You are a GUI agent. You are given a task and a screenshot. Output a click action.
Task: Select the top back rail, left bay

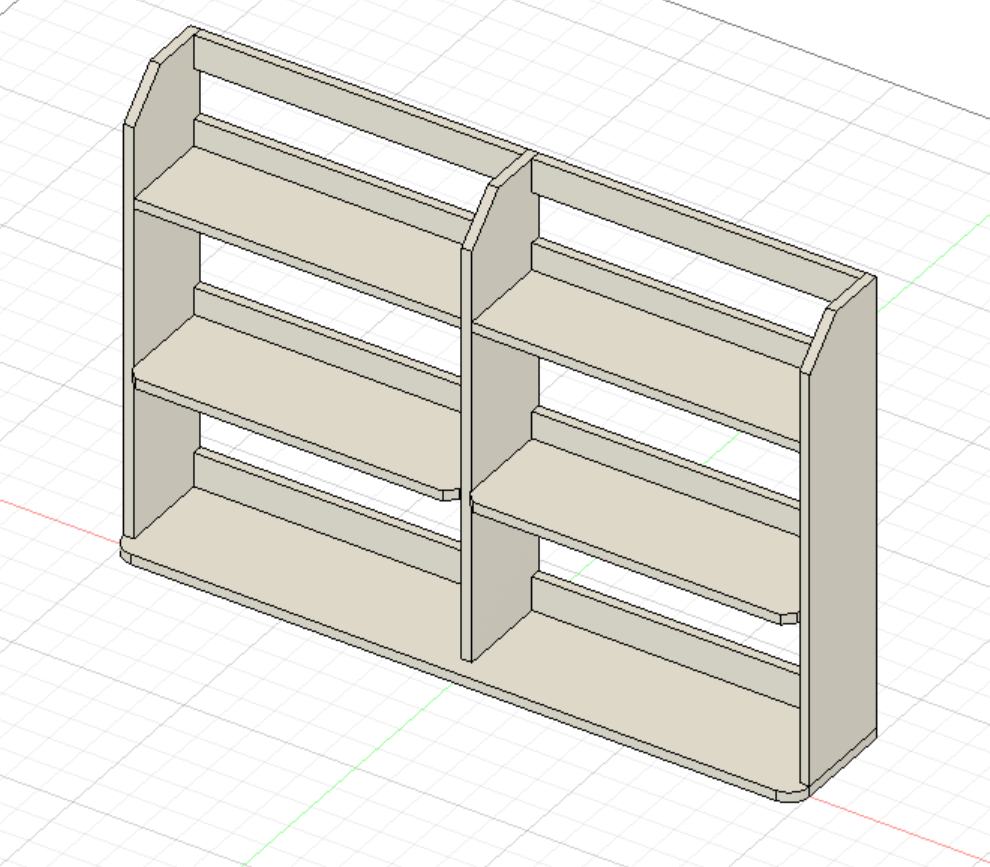(x=340, y=100)
